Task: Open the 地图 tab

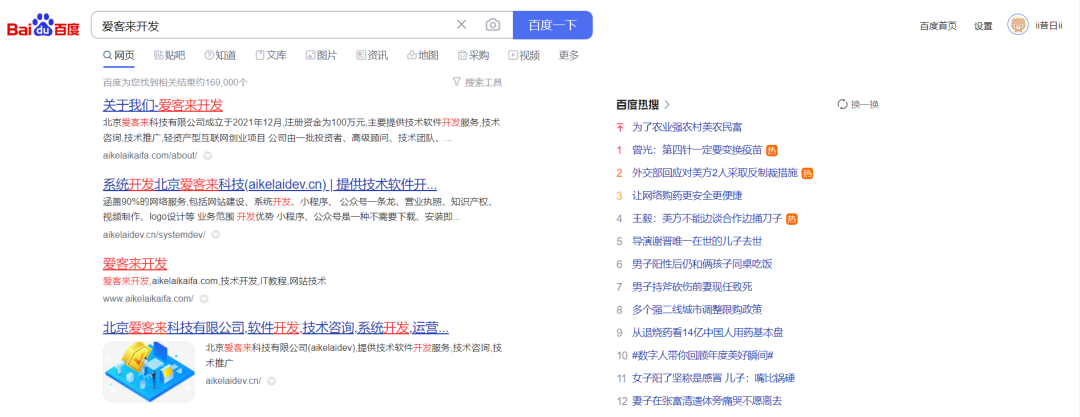Action: (423, 55)
